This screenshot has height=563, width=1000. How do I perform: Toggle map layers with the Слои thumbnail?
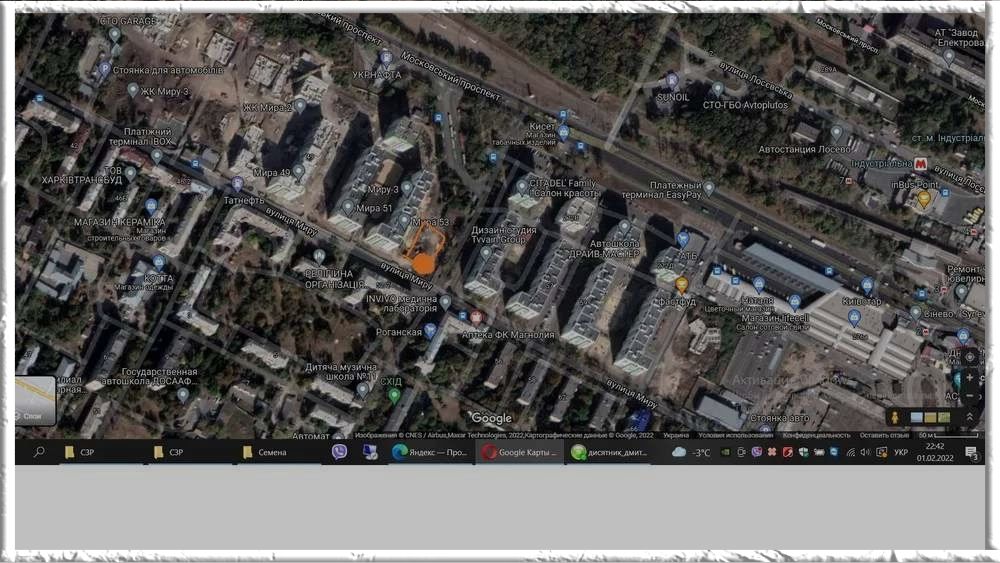tap(35, 400)
